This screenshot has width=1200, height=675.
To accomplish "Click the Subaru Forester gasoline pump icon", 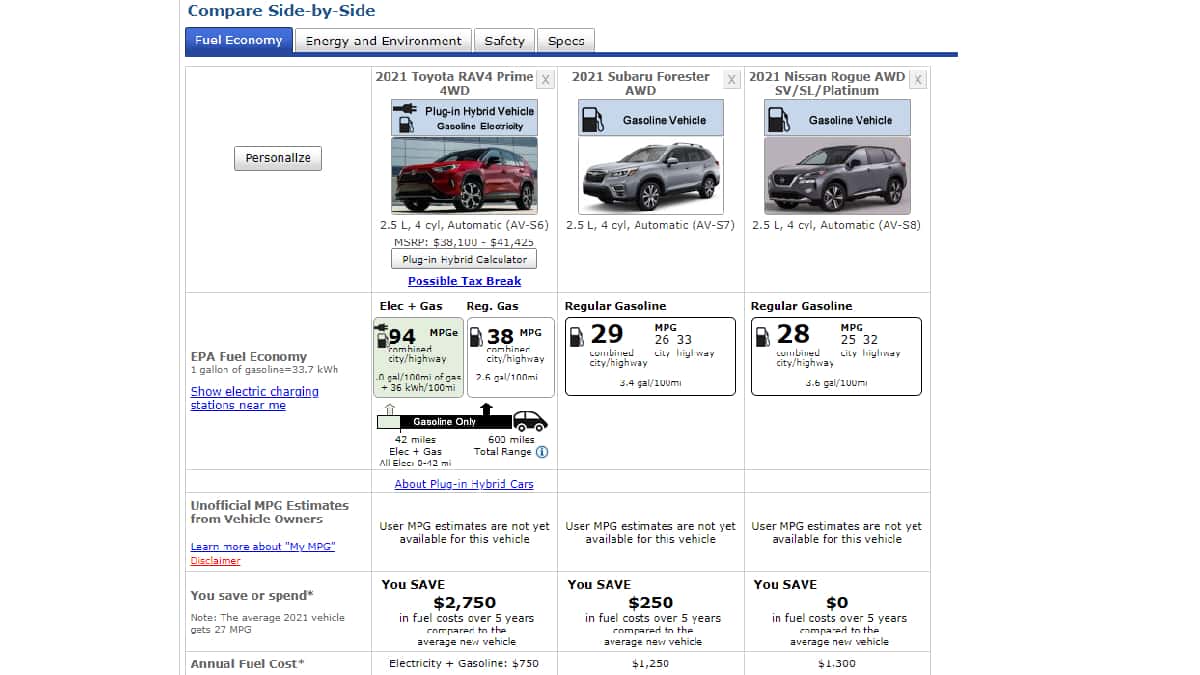I will [x=591, y=119].
